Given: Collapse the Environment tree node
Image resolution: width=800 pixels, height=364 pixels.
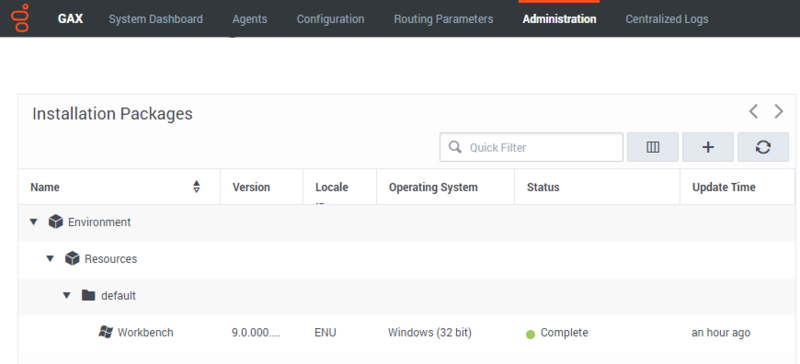Looking at the screenshot, I should (x=34, y=222).
